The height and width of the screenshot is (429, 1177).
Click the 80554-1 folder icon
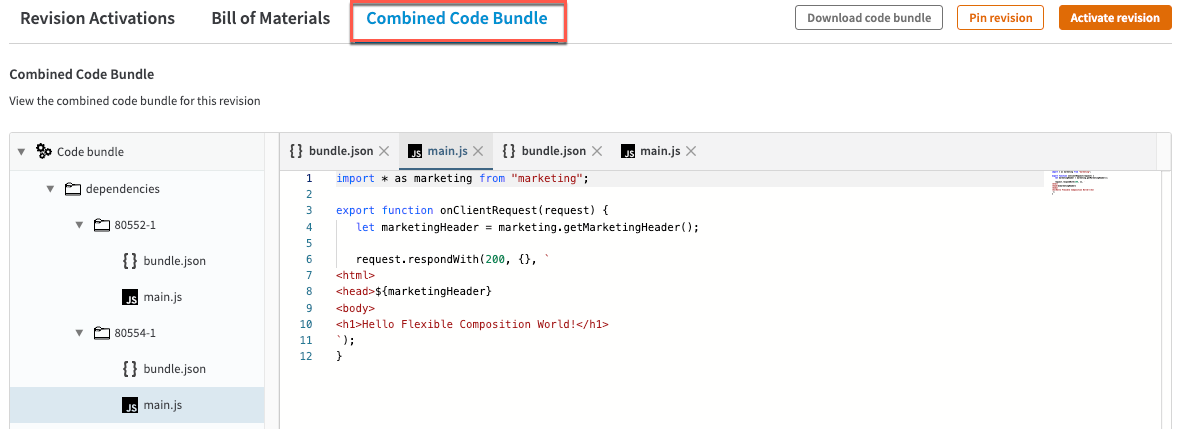click(101, 333)
